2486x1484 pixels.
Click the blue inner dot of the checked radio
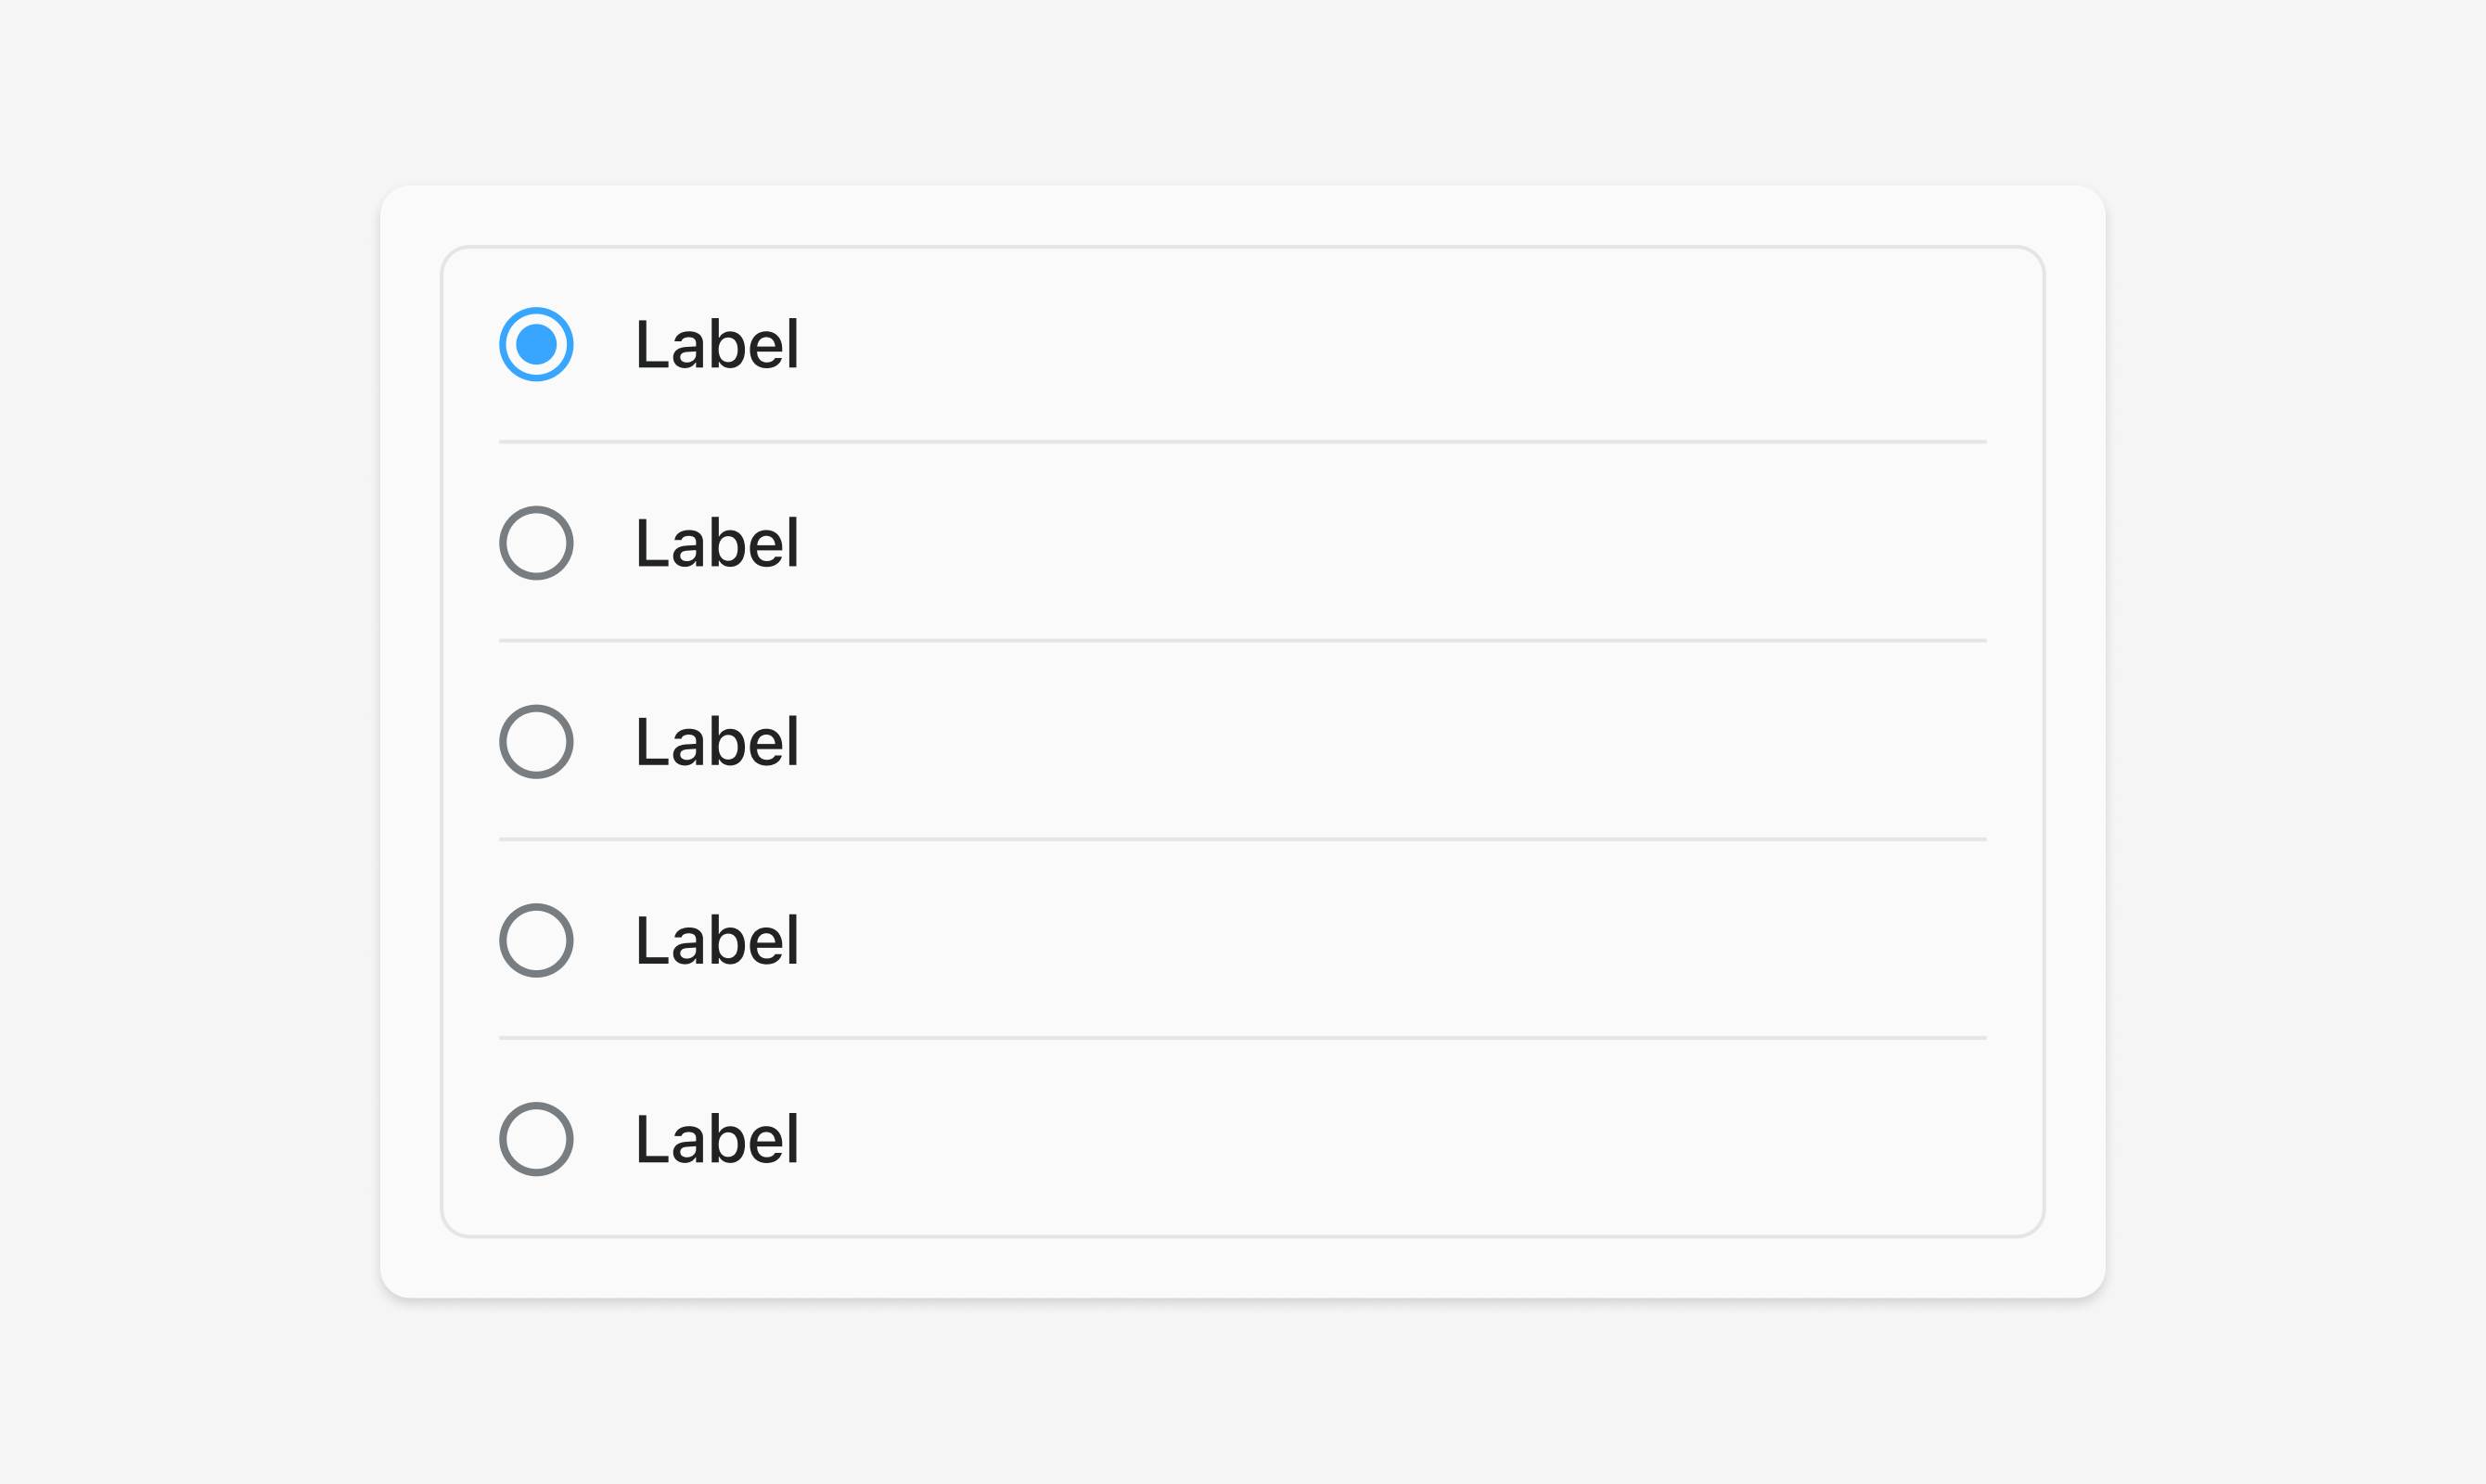(536, 344)
